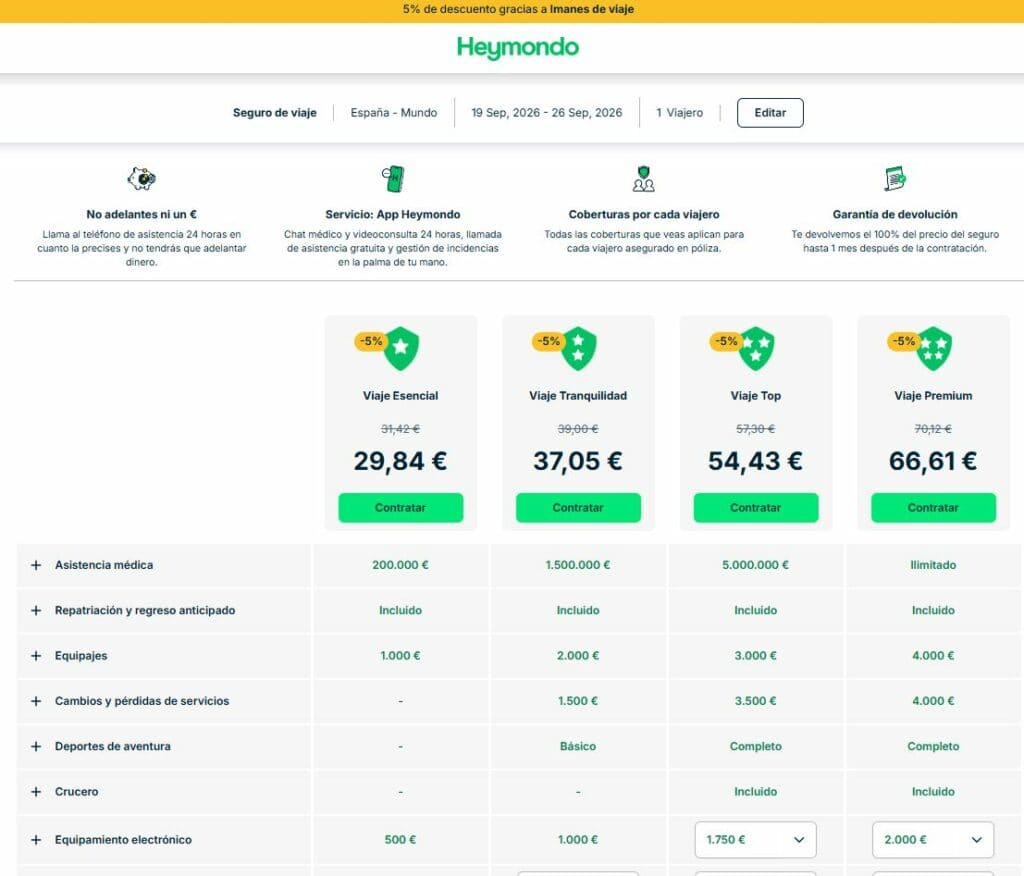Click the -5% badge on Viaje Tranquilidad
Image resolution: width=1024 pixels, height=876 pixels.
[x=548, y=341]
